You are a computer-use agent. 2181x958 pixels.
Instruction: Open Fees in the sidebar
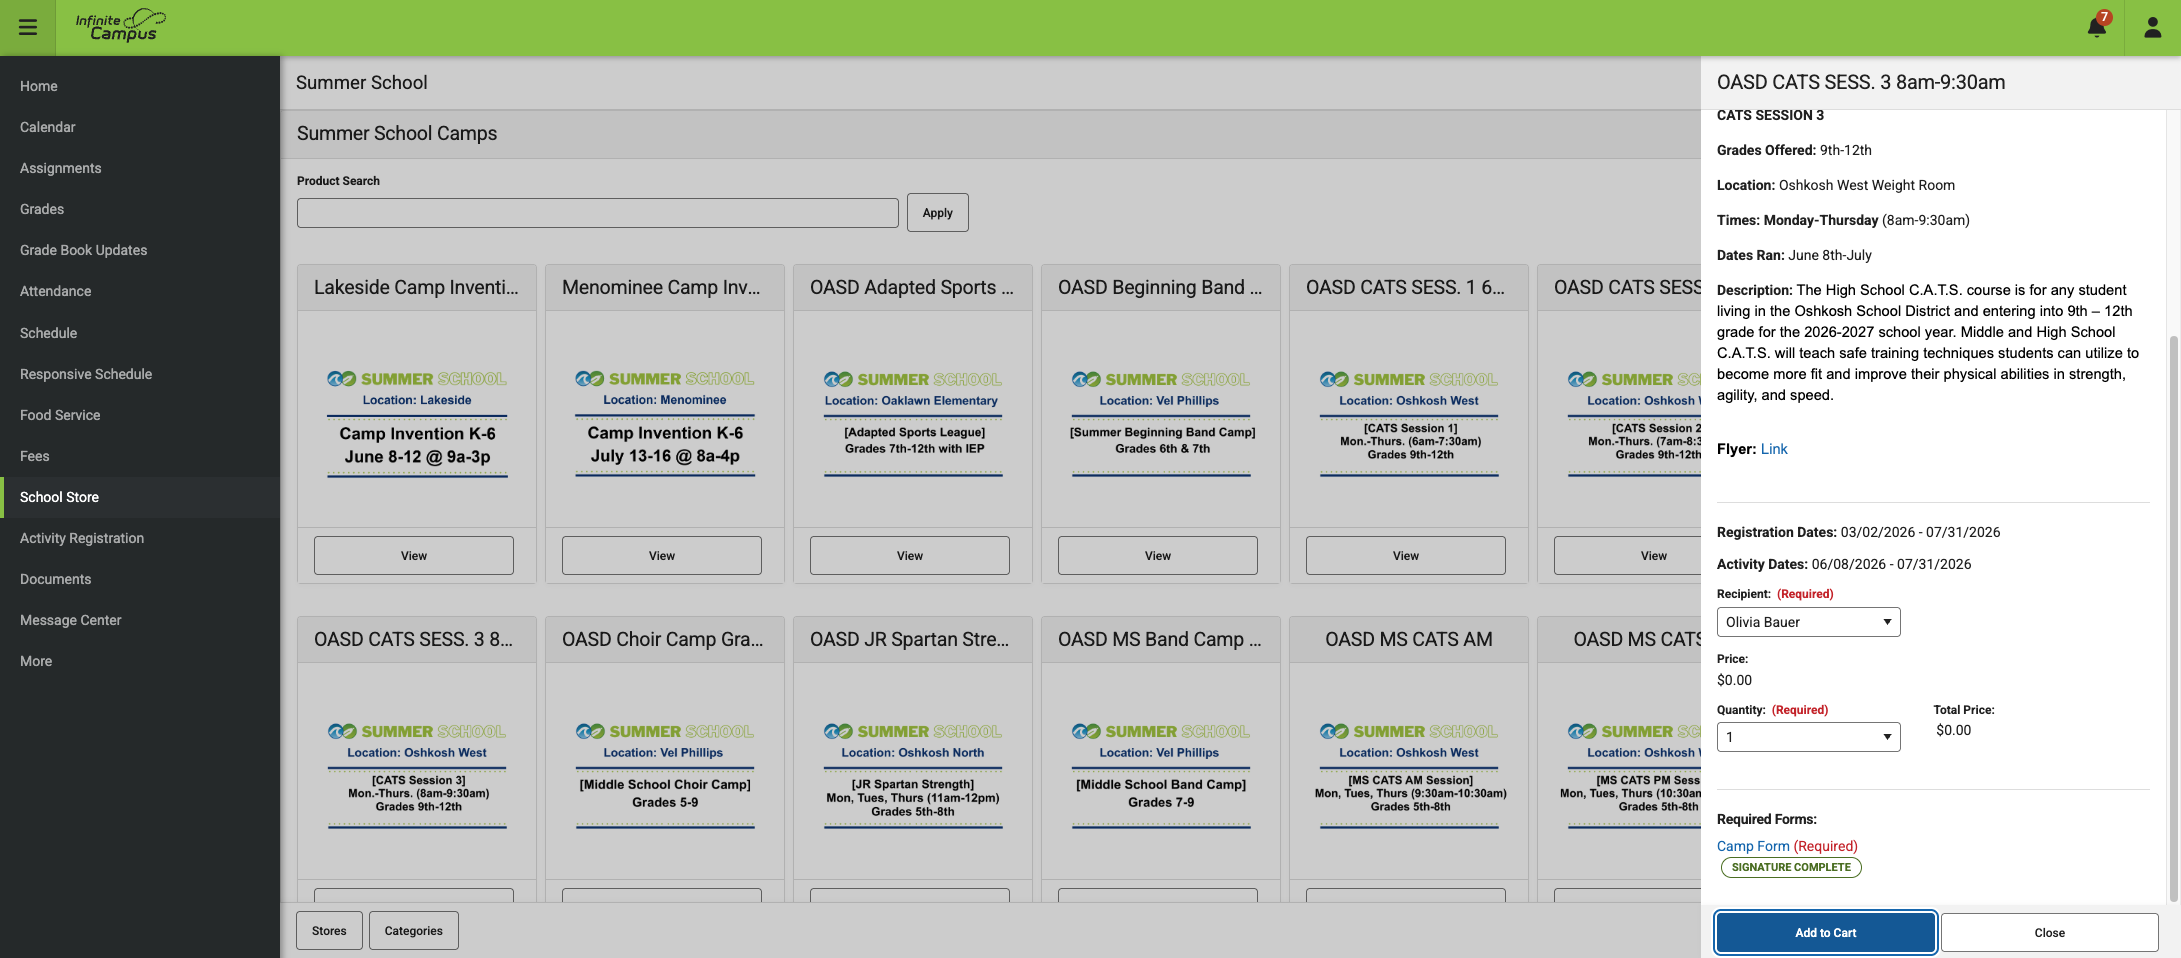click(x=140, y=456)
